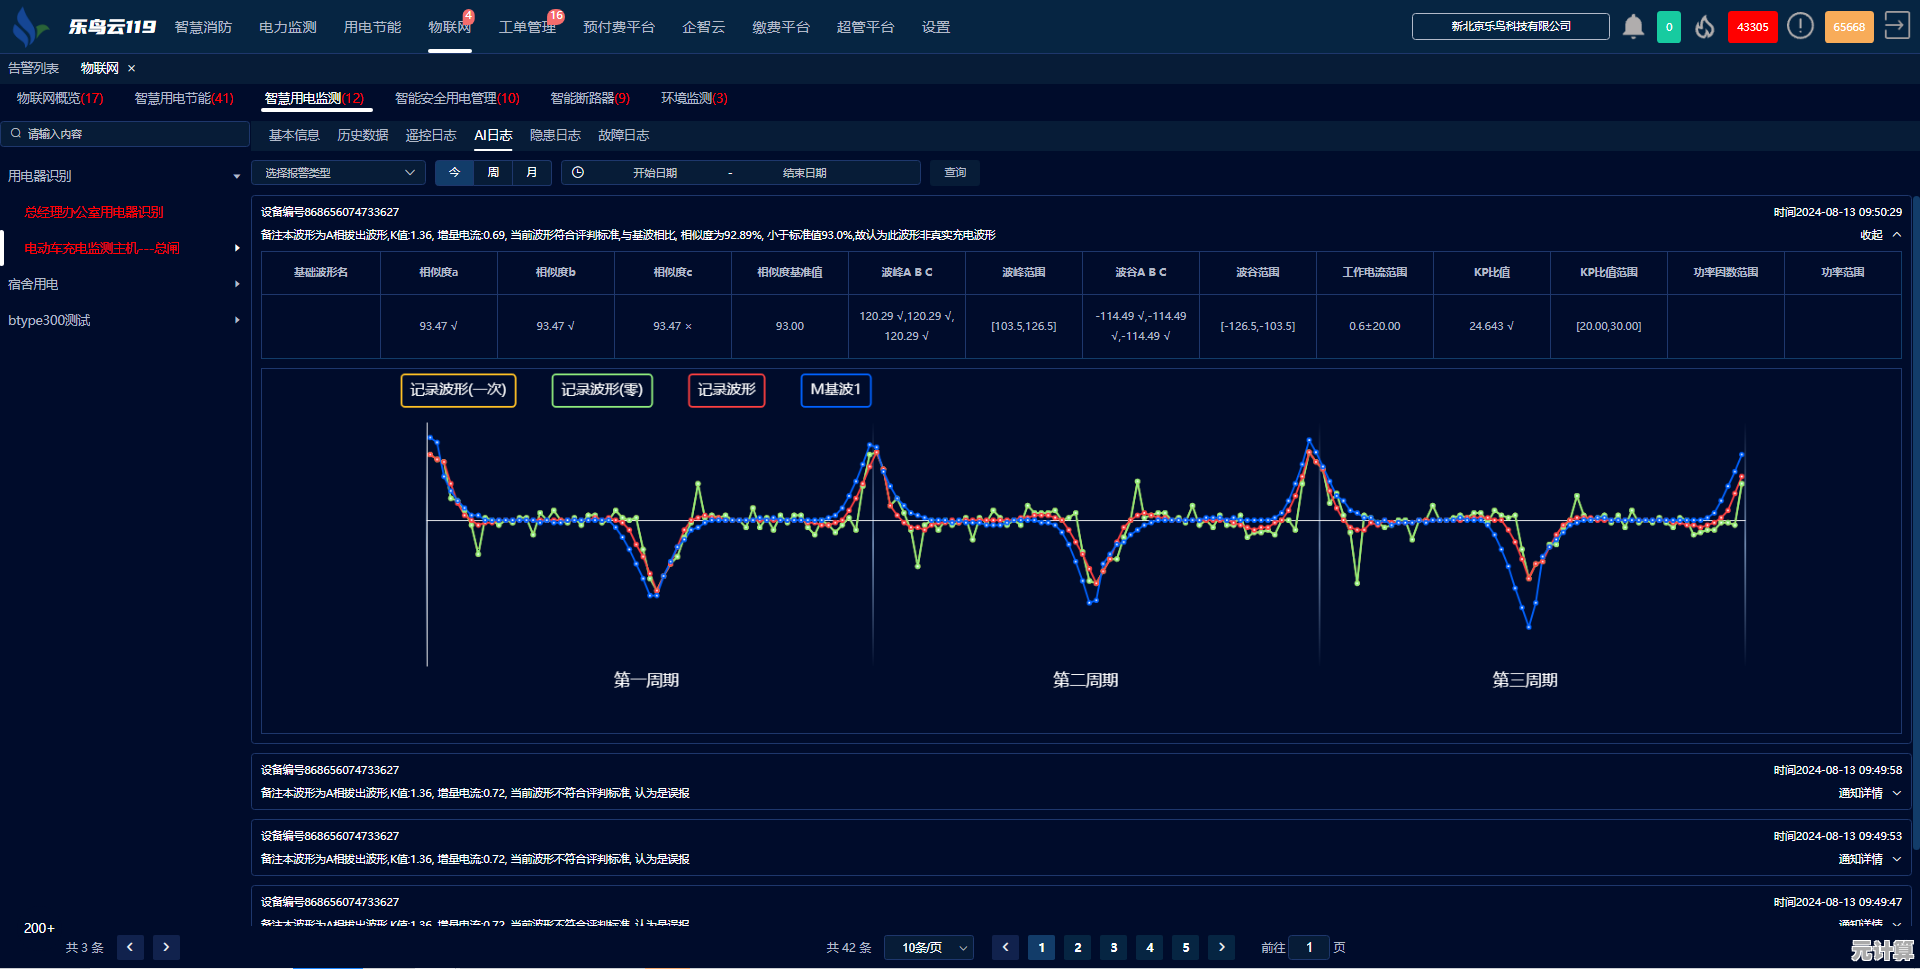Close the 物联网 page tab
This screenshot has width=1920, height=969.
pyautogui.click(x=131, y=68)
